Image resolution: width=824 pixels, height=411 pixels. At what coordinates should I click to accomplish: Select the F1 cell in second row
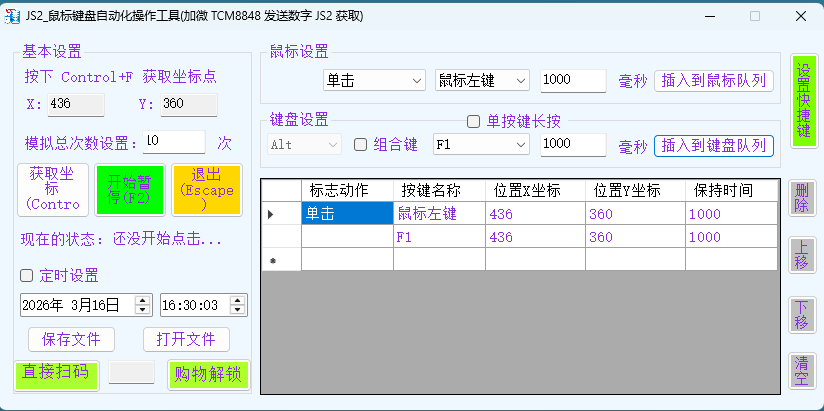[439, 237]
